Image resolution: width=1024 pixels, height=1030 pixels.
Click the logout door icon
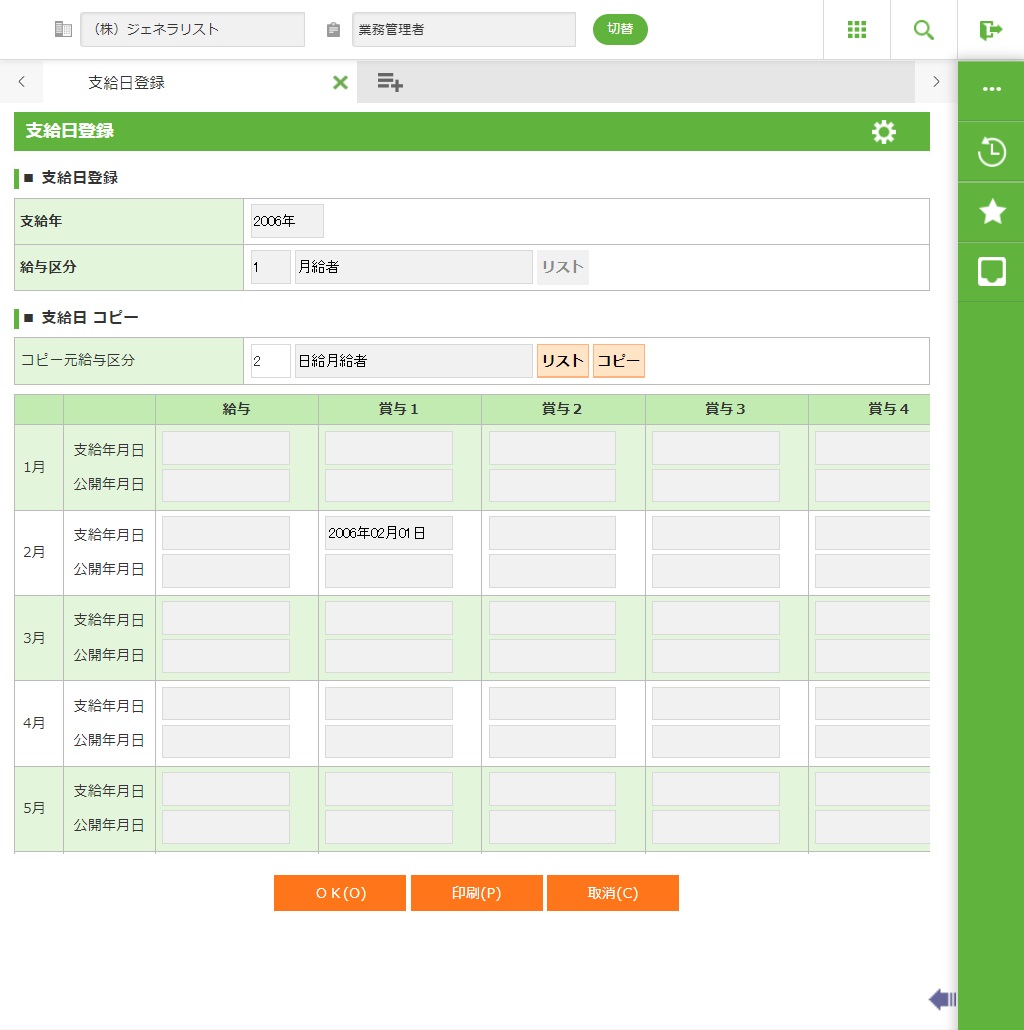[x=990, y=30]
